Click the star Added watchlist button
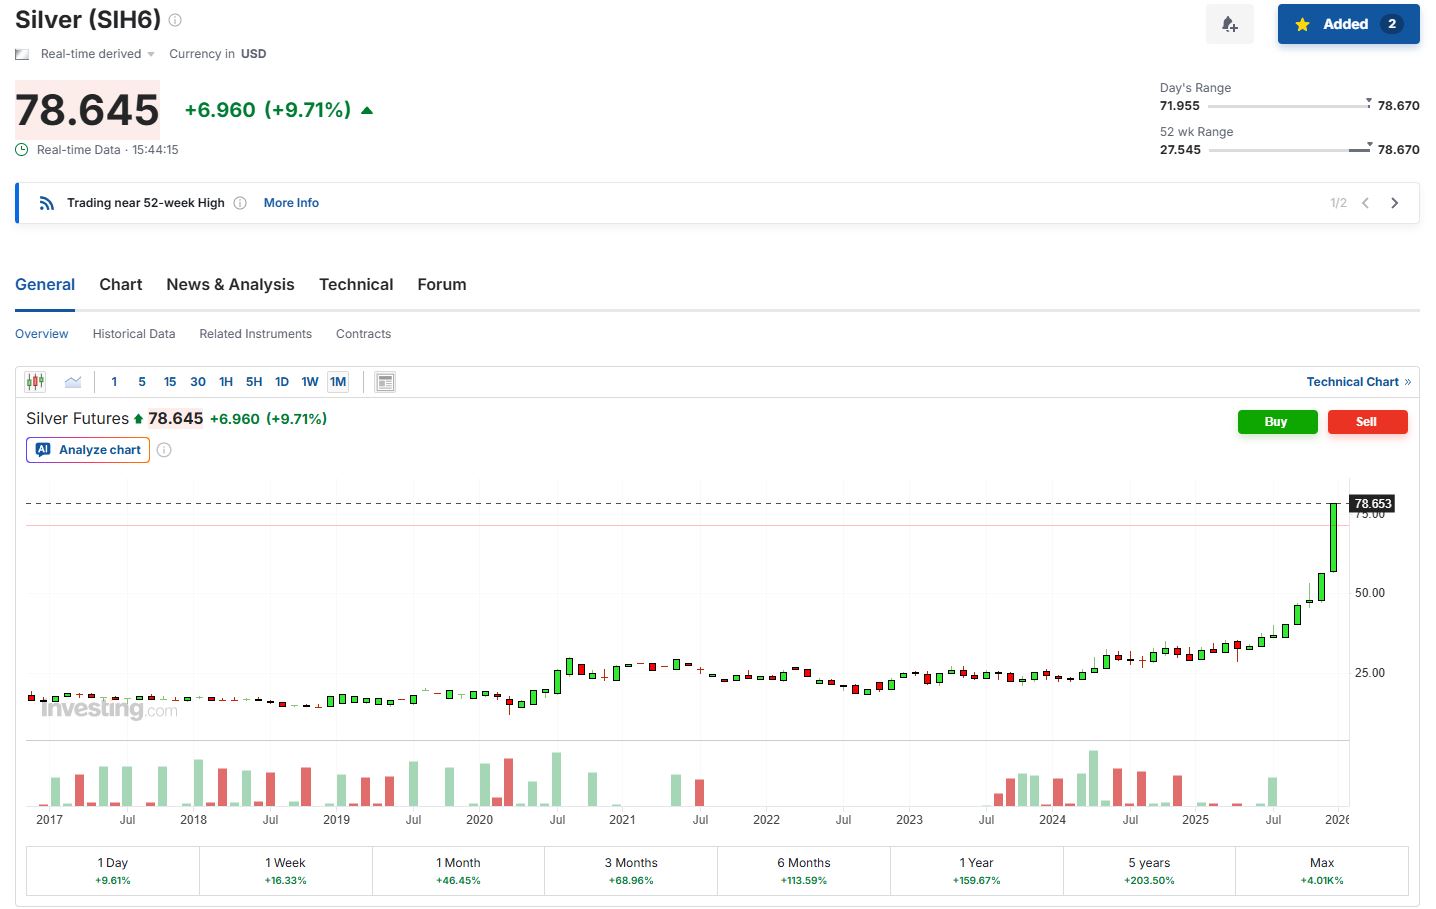This screenshot has height=909, width=1436. 1348,24
